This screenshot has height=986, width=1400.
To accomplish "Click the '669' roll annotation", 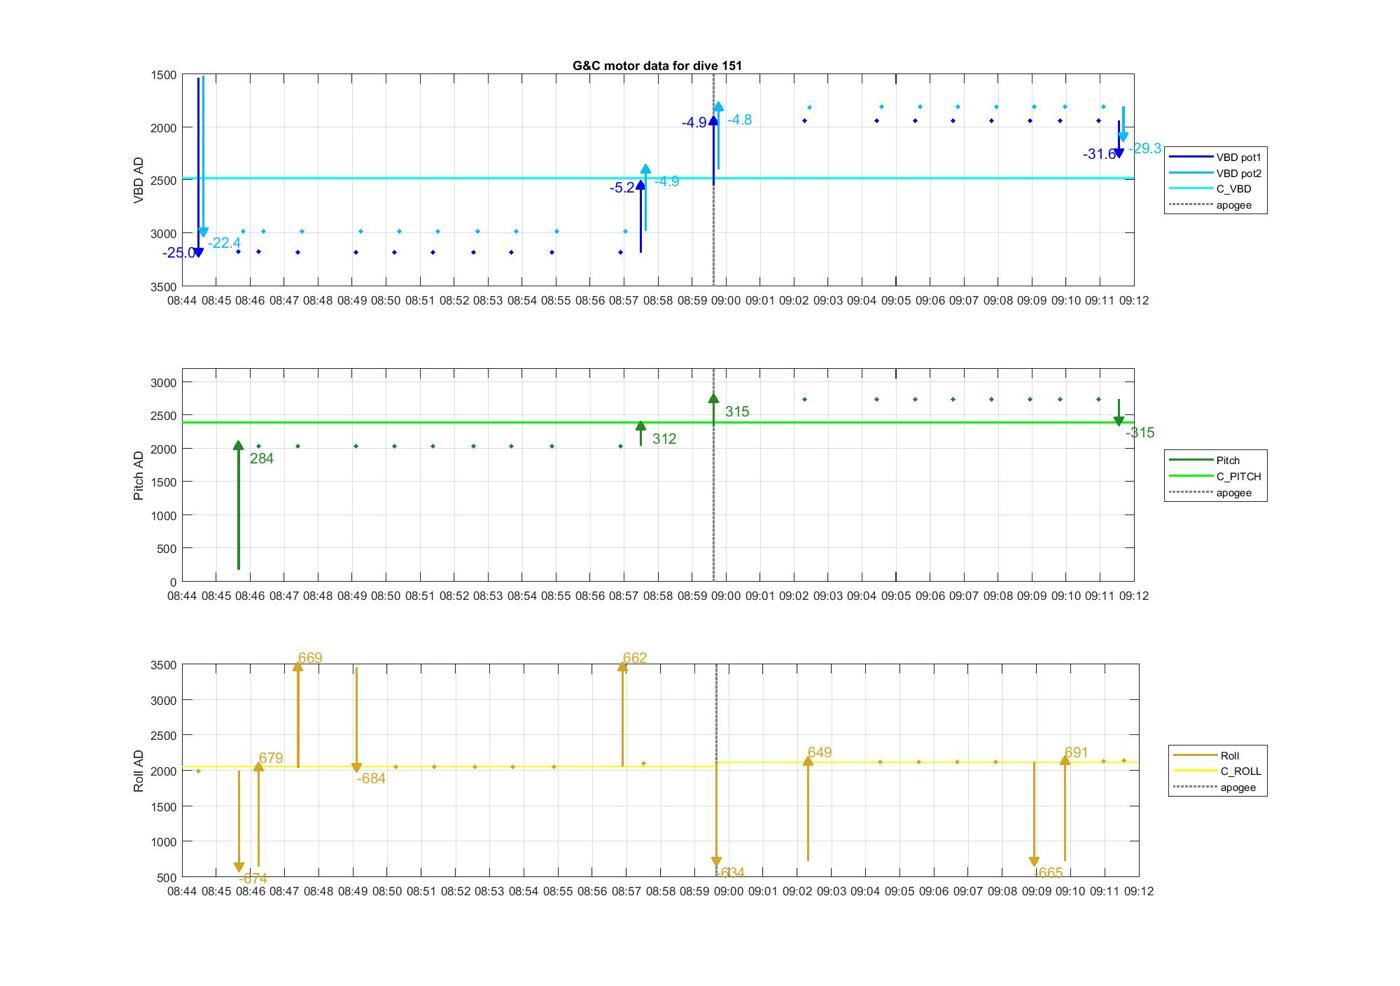I will (310, 658).
